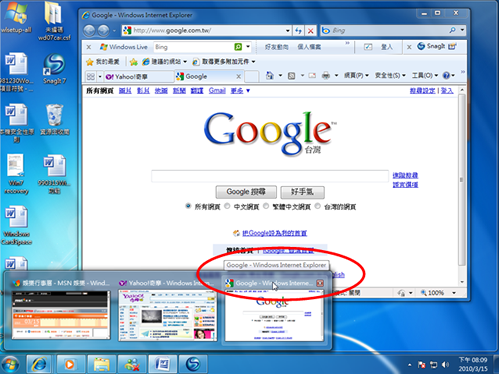The width and height of the screenshot is (499, 374).
Task: Click Windows Live Messenger taskbar icon
Action: coord(132,364)
